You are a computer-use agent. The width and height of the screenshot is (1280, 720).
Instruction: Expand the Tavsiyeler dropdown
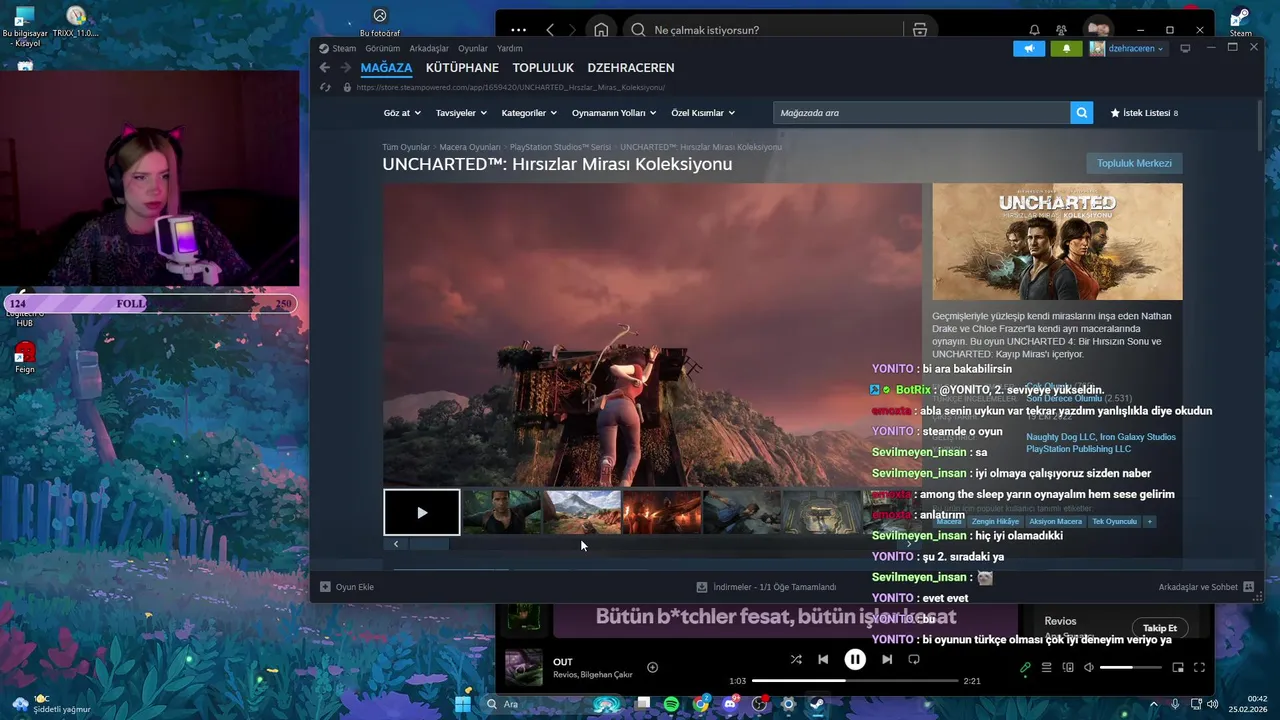(461, 113)
